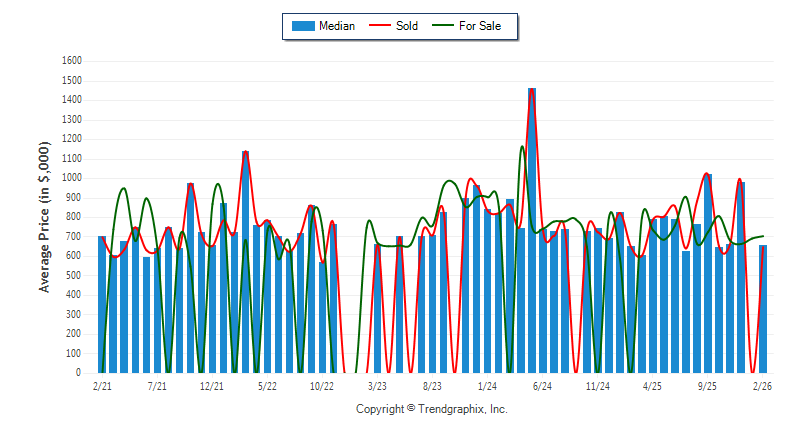
Task: Click the 1600 y-axis value label
Action: coord(70,61)
